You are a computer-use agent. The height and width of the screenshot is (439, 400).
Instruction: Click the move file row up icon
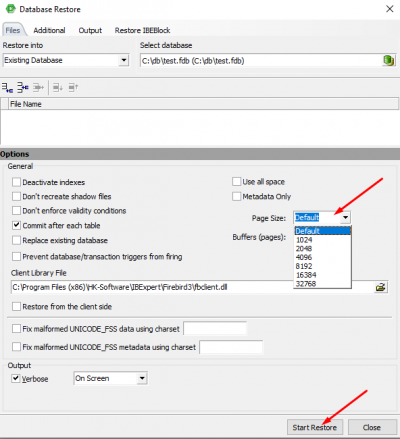(73, 88)
